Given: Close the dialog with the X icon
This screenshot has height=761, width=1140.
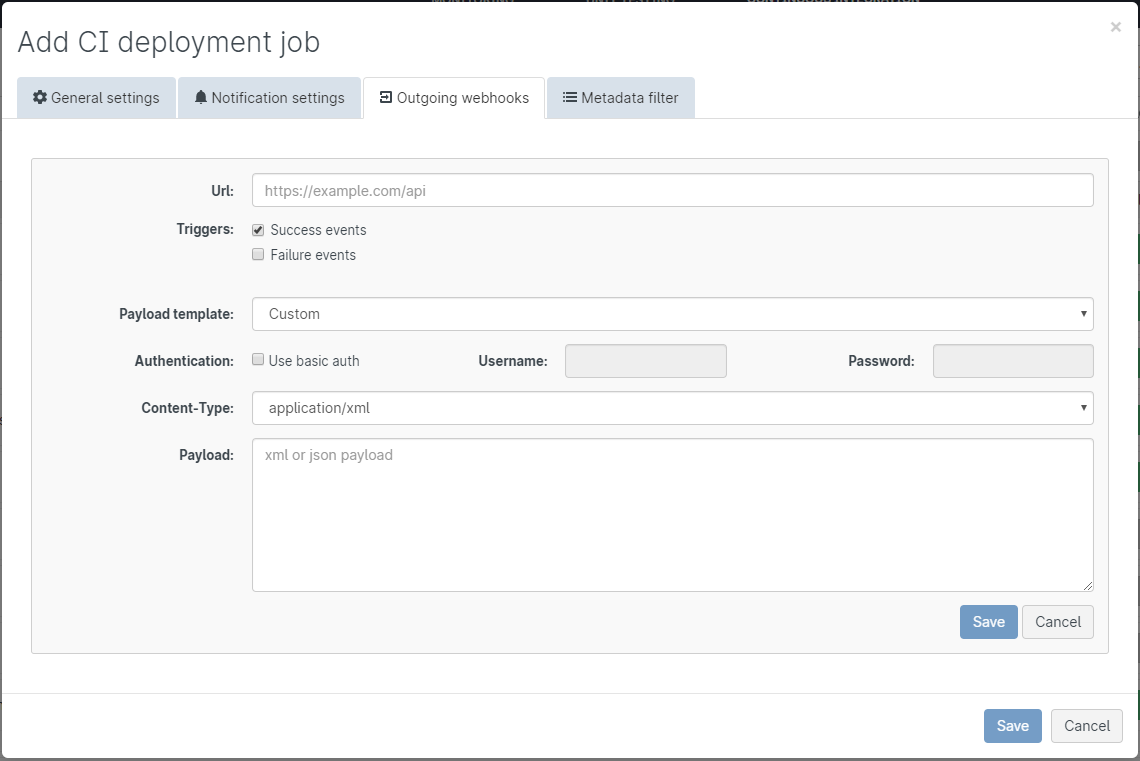Looking at the screenshot, I should 1115,28.
